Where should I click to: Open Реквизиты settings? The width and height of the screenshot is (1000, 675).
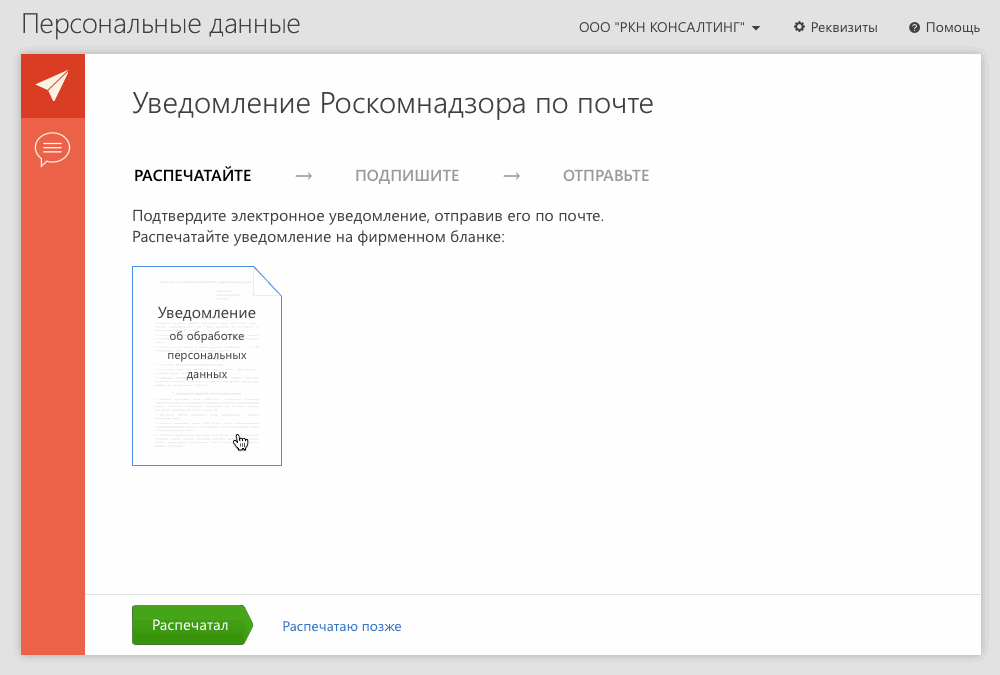point(835,27)
